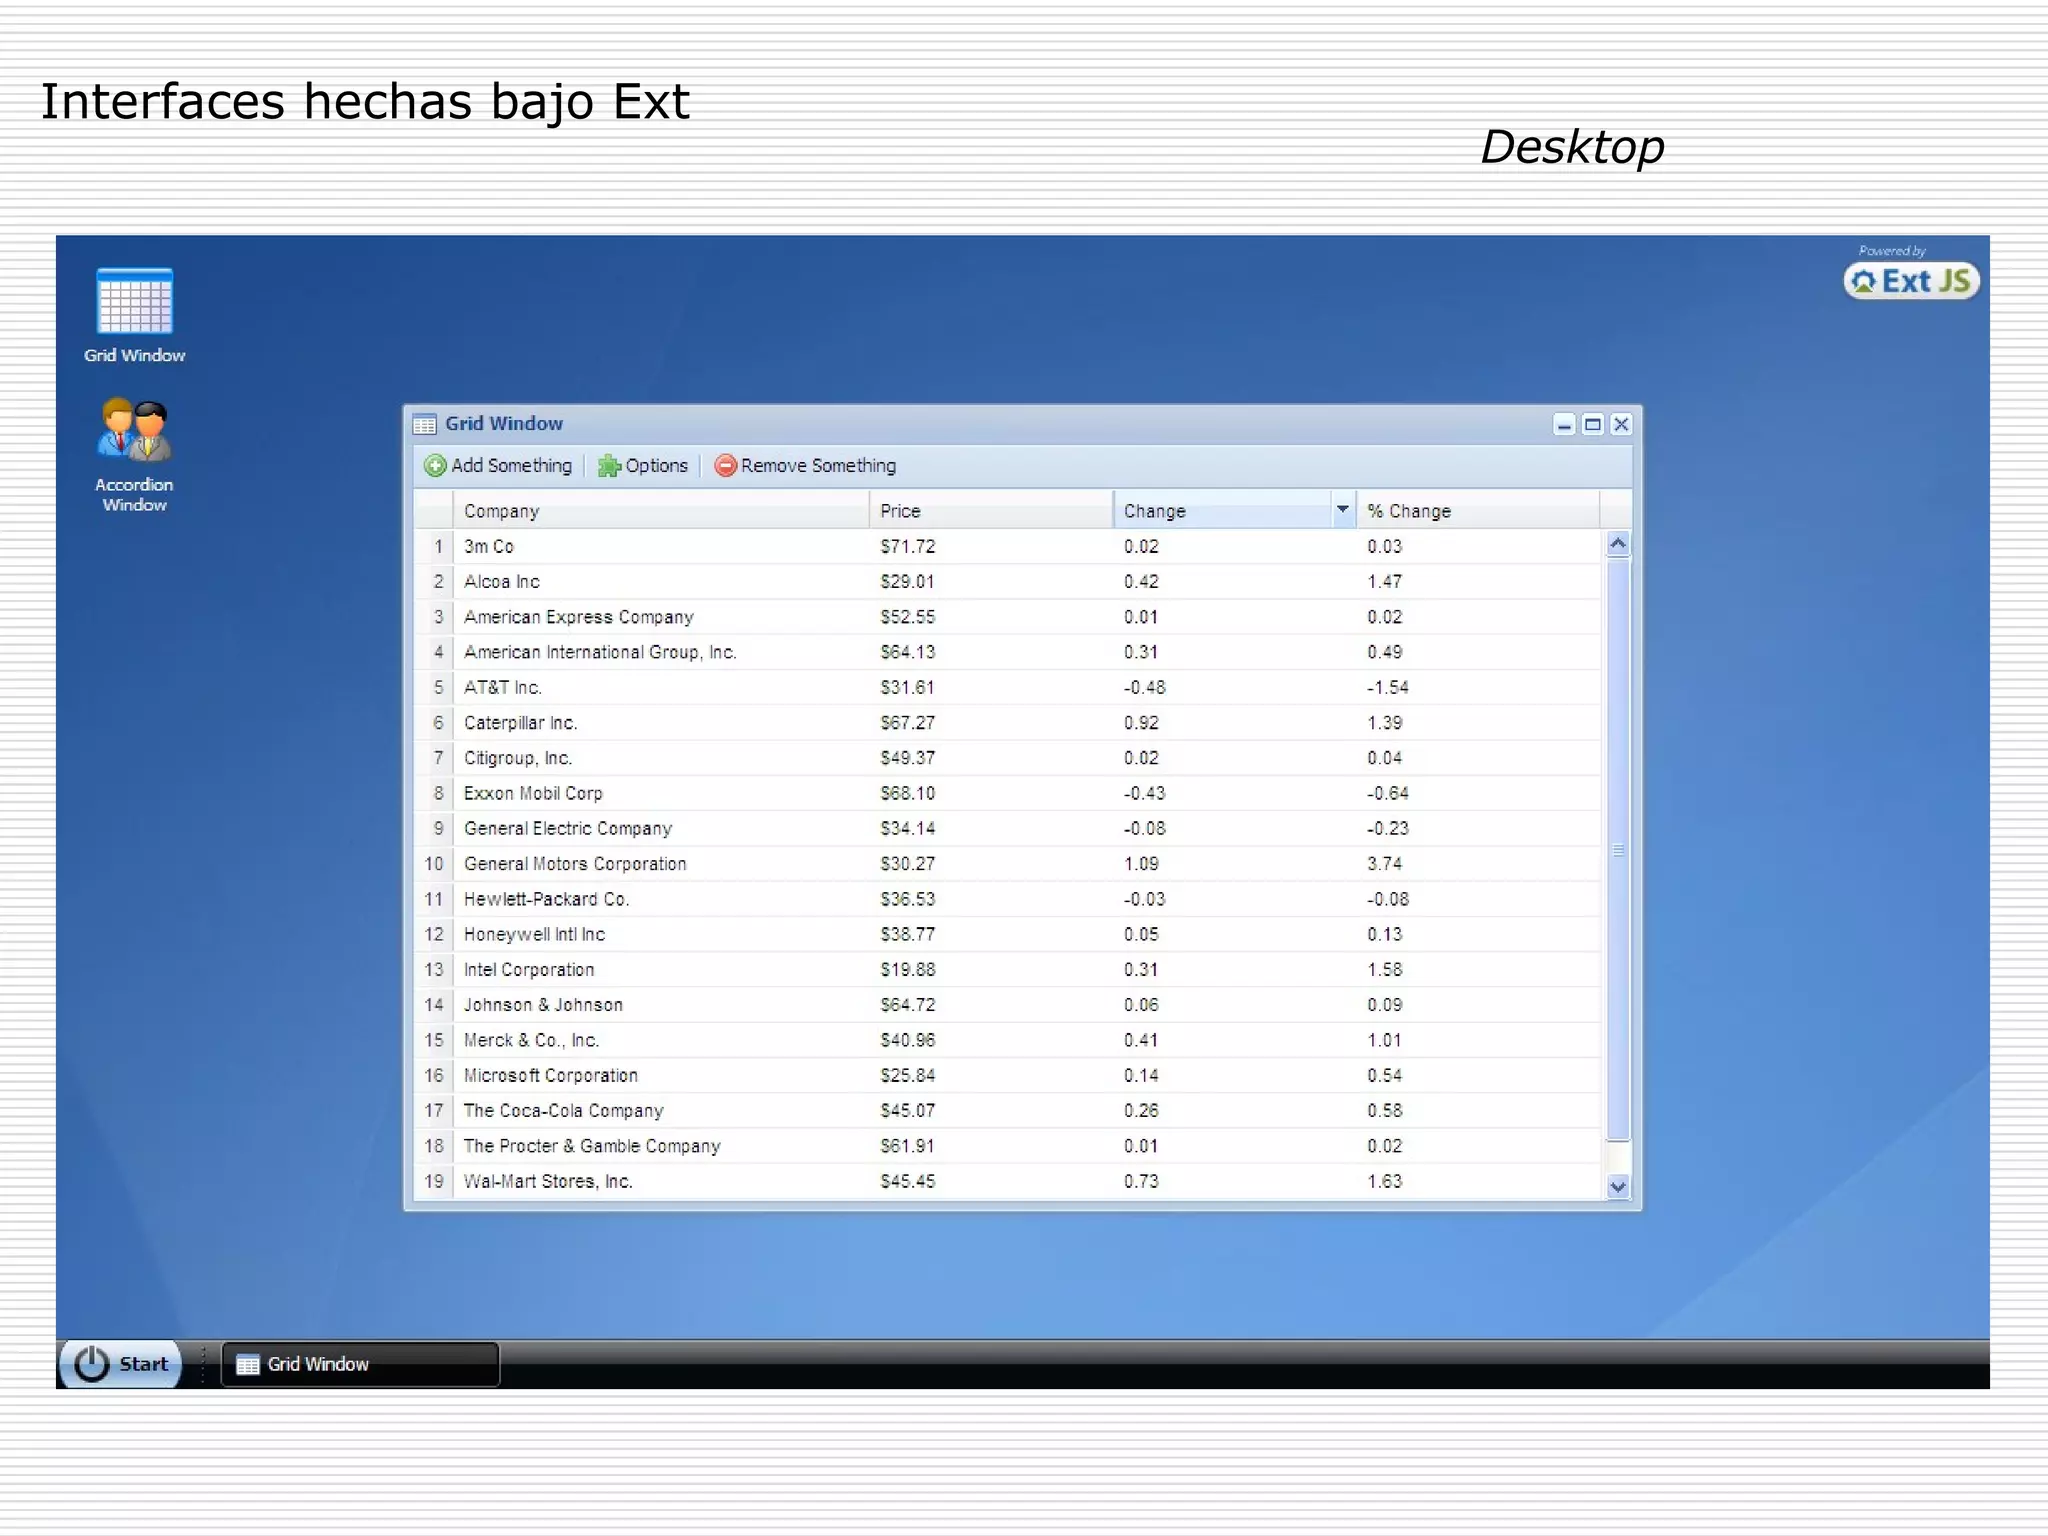Select Grid Window taskbar button

click(x=360, y=1364)
